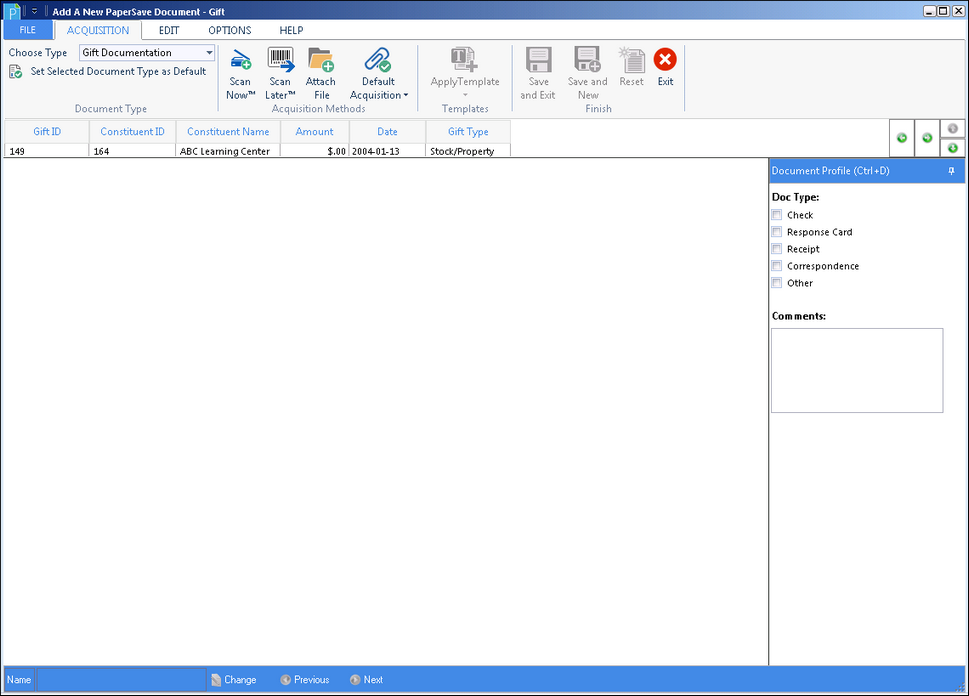Select the Constituent ID cell 164

[x=132, y=151]
